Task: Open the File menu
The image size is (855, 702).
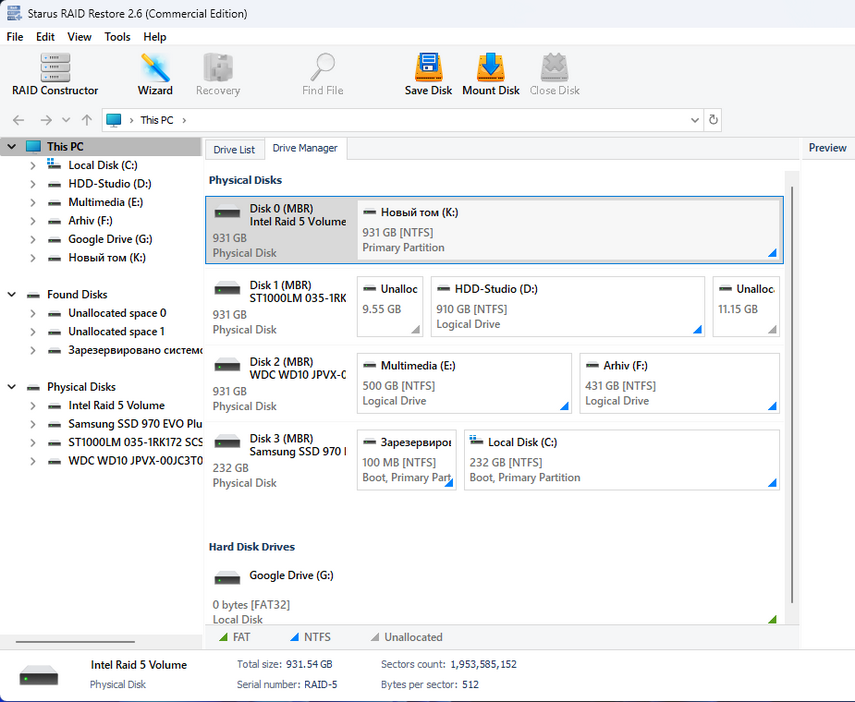Action: pyautogui.click(x=15, y=37)
